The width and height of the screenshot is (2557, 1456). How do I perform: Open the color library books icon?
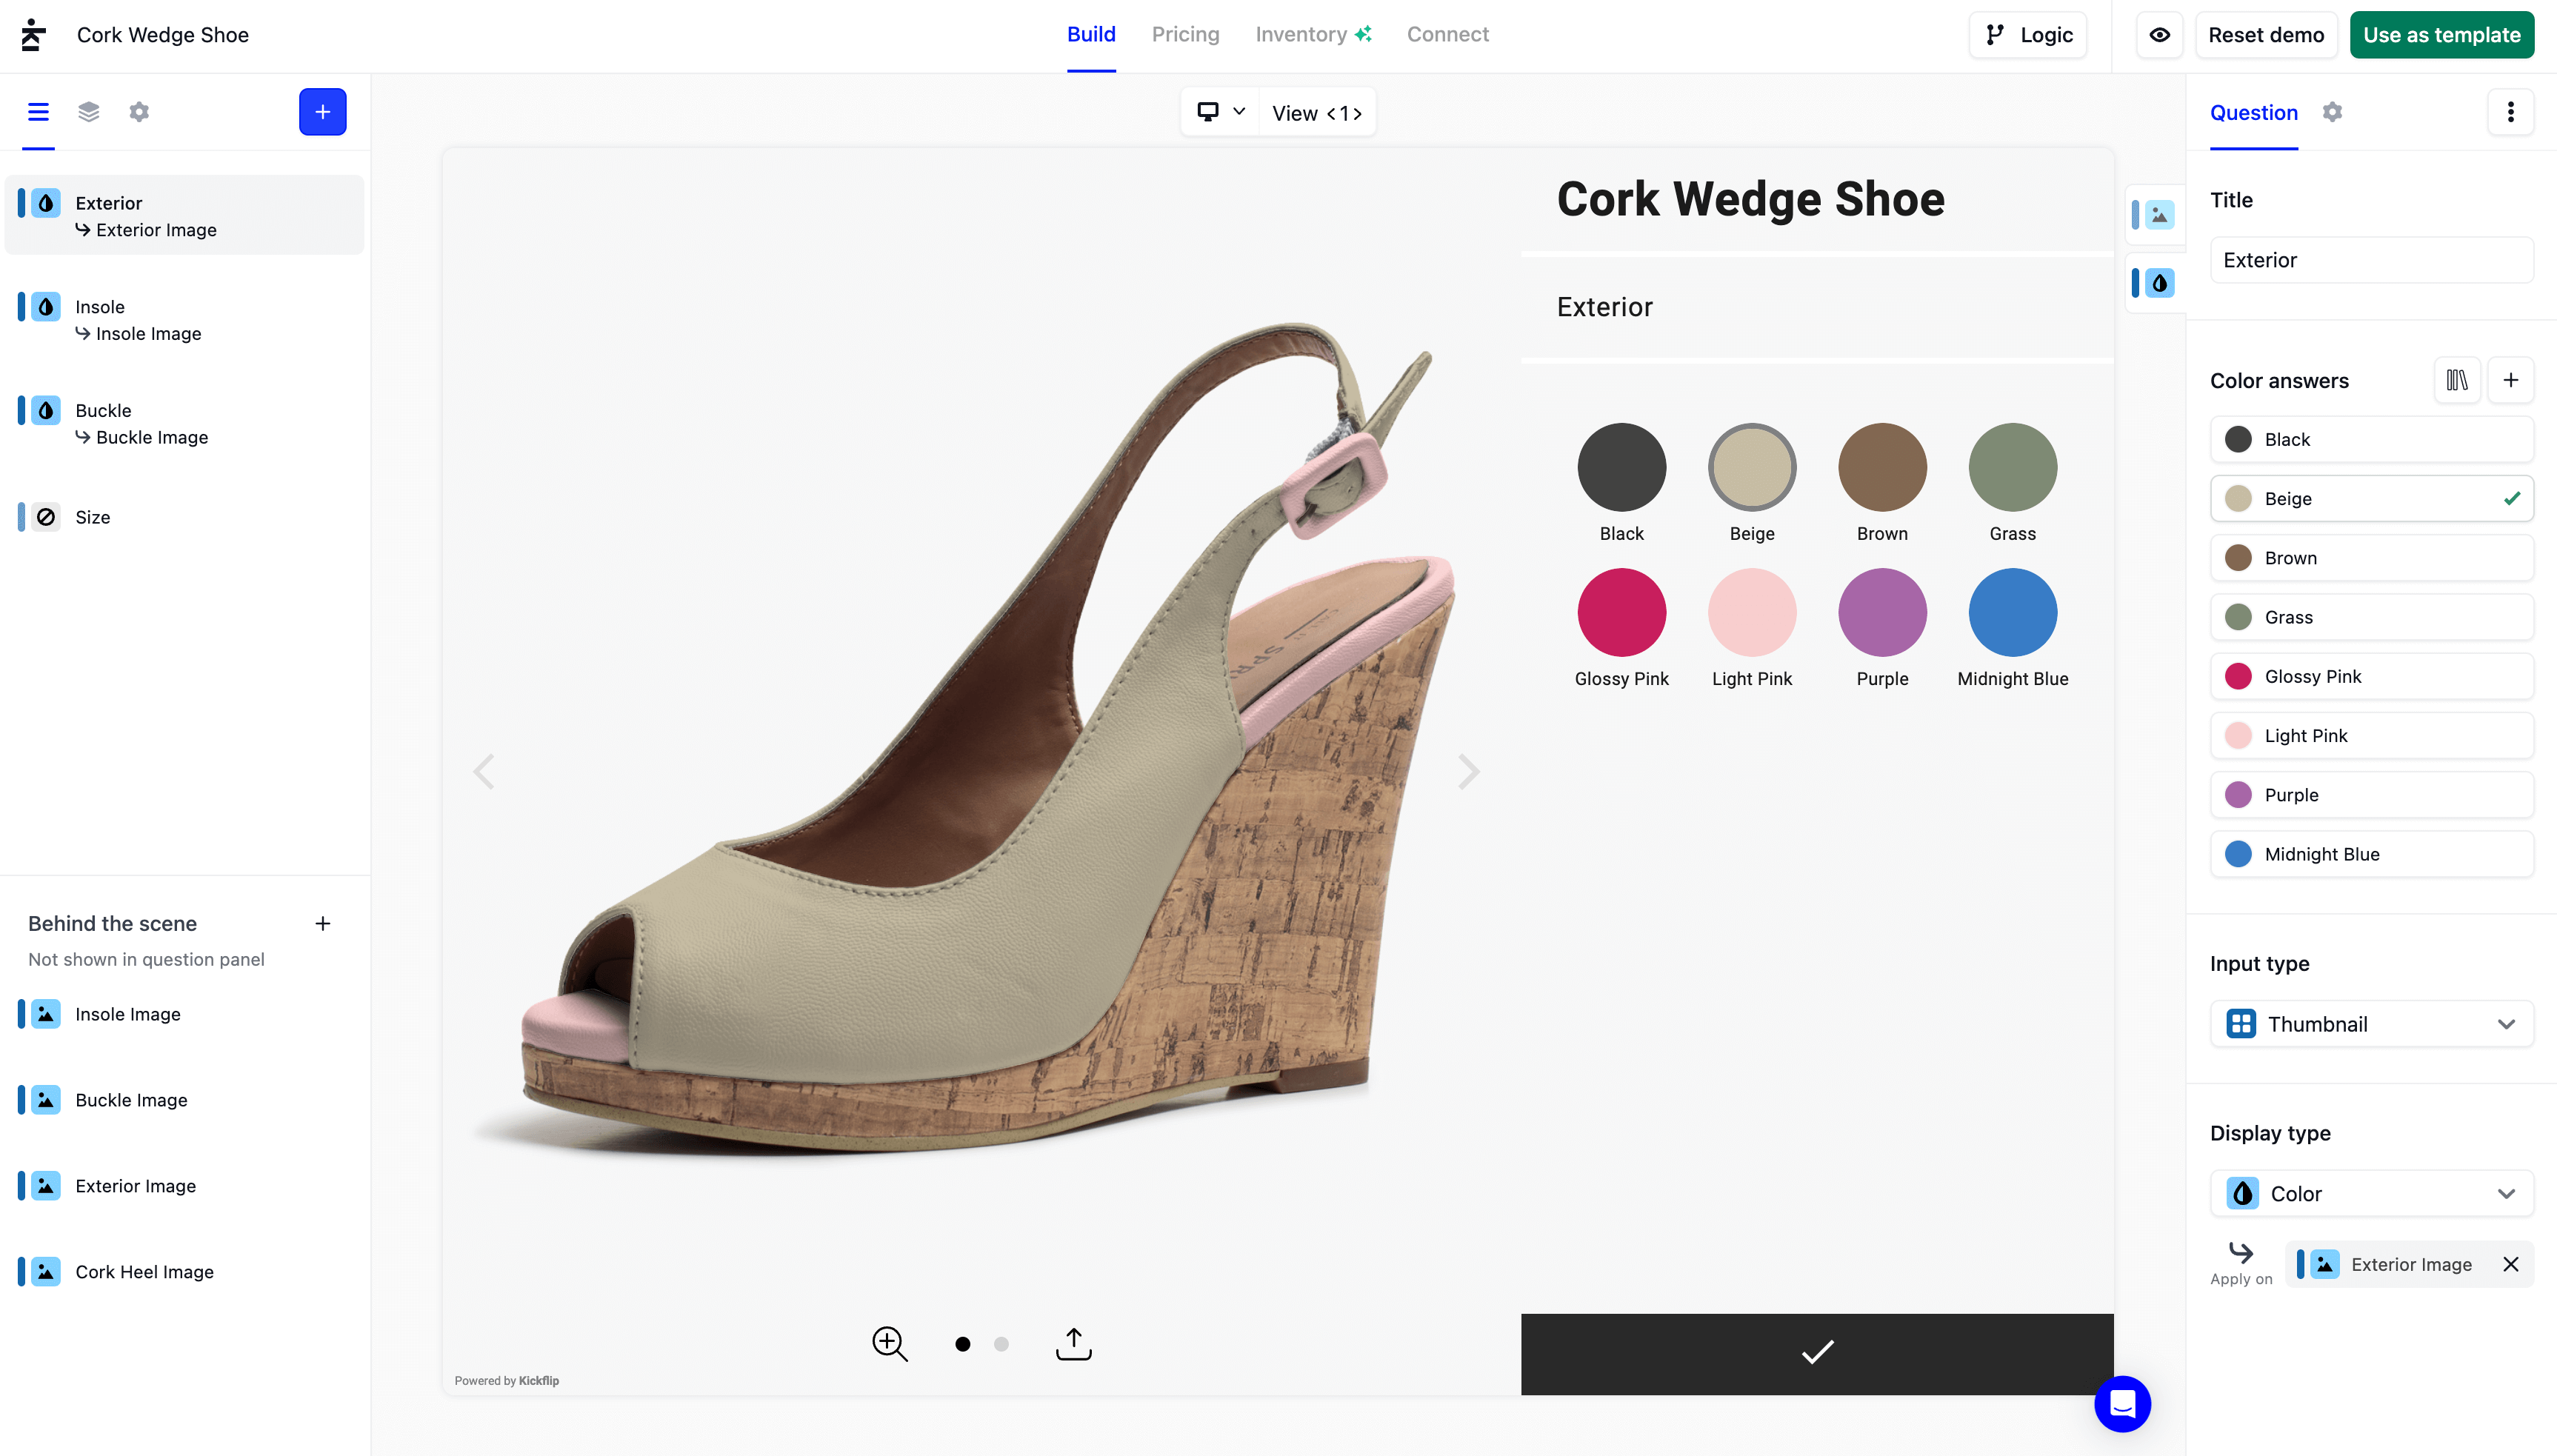coord(2456,380)
